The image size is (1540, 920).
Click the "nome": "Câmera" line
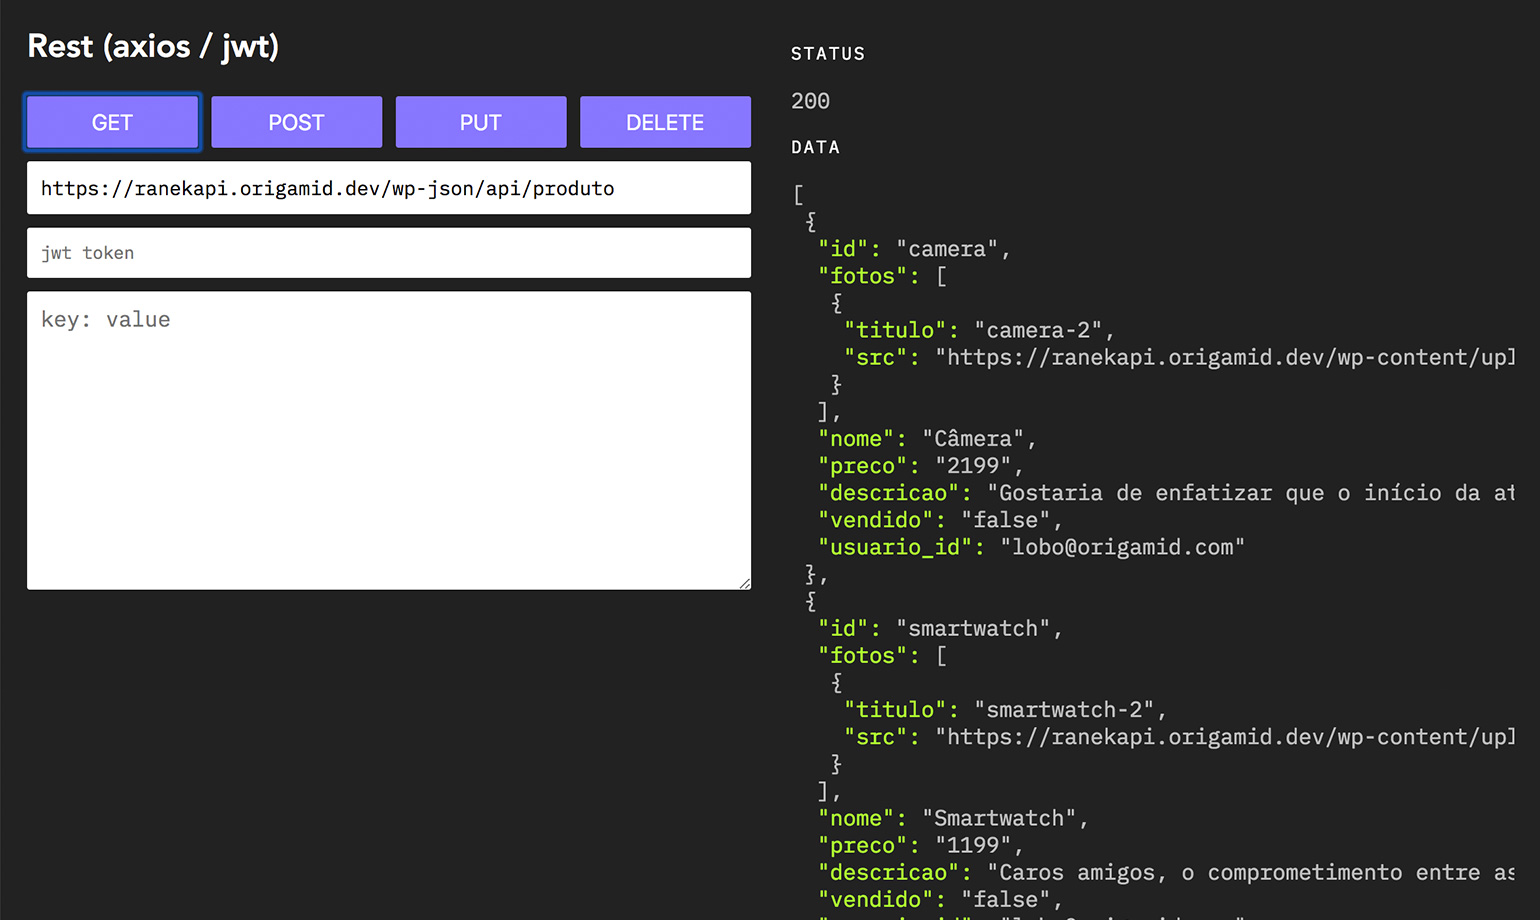click(x=927, y=439)
